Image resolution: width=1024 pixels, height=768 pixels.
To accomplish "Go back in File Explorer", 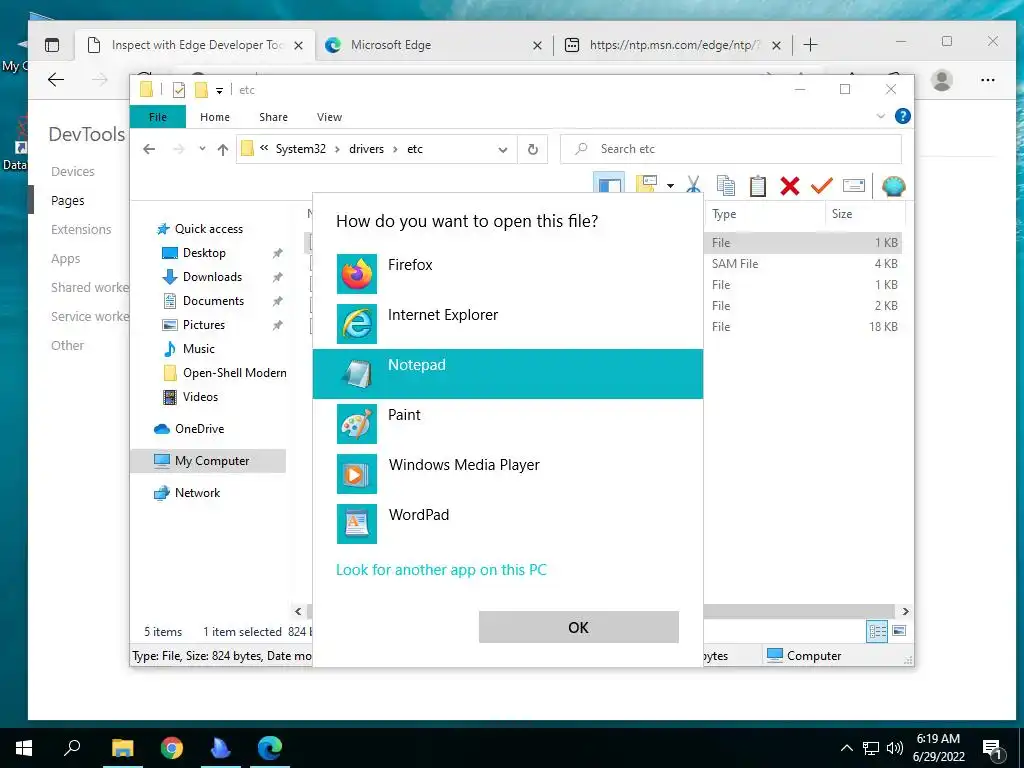I will click(149, 149).
